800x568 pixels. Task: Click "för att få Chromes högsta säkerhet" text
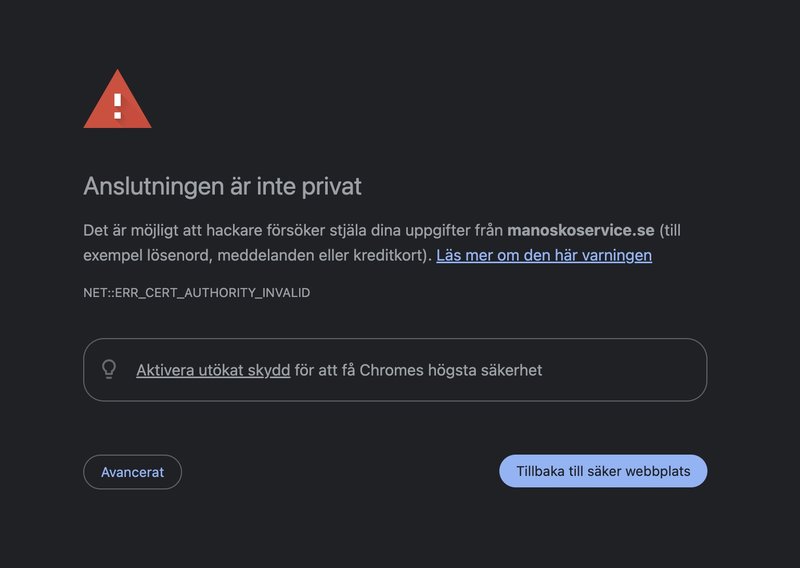[x=418, y=370]
